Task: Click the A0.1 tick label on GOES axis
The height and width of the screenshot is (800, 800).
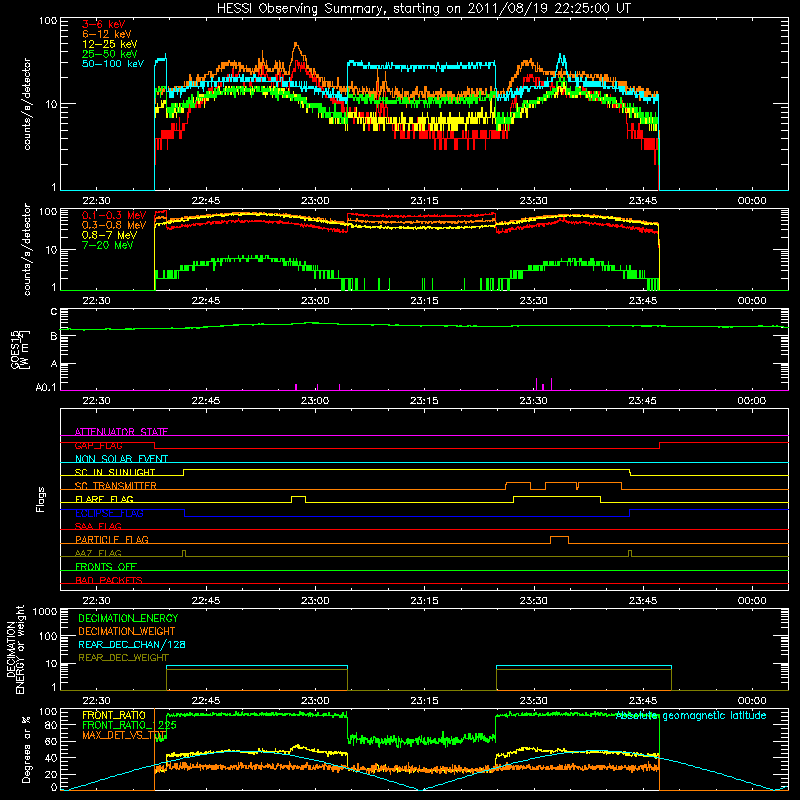Action: tap(46, 387)
